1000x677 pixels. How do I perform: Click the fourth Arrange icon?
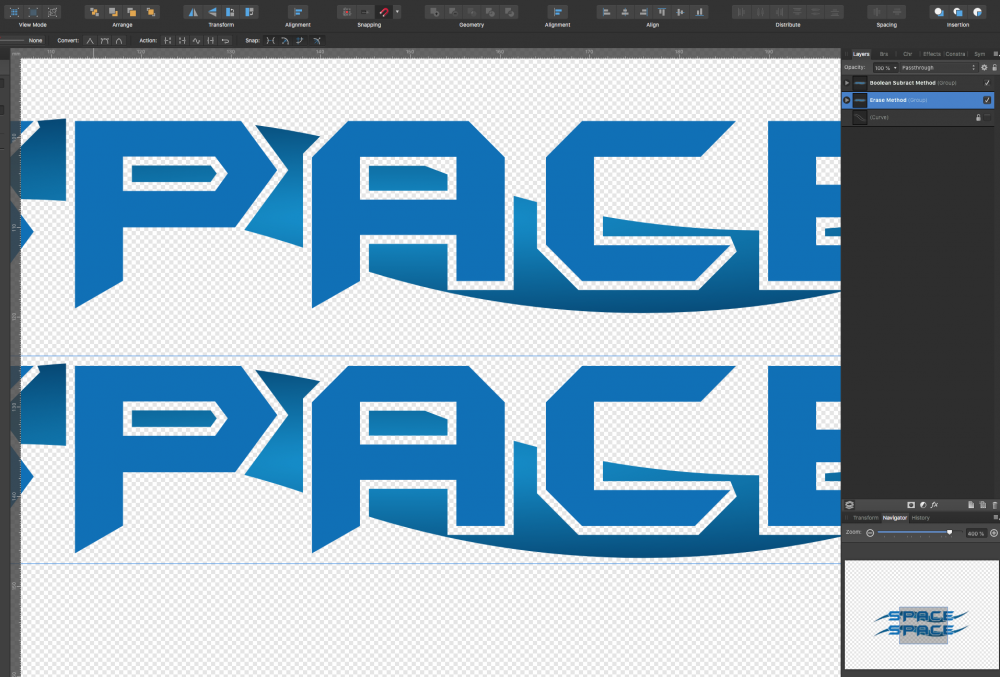coord(151,12)
